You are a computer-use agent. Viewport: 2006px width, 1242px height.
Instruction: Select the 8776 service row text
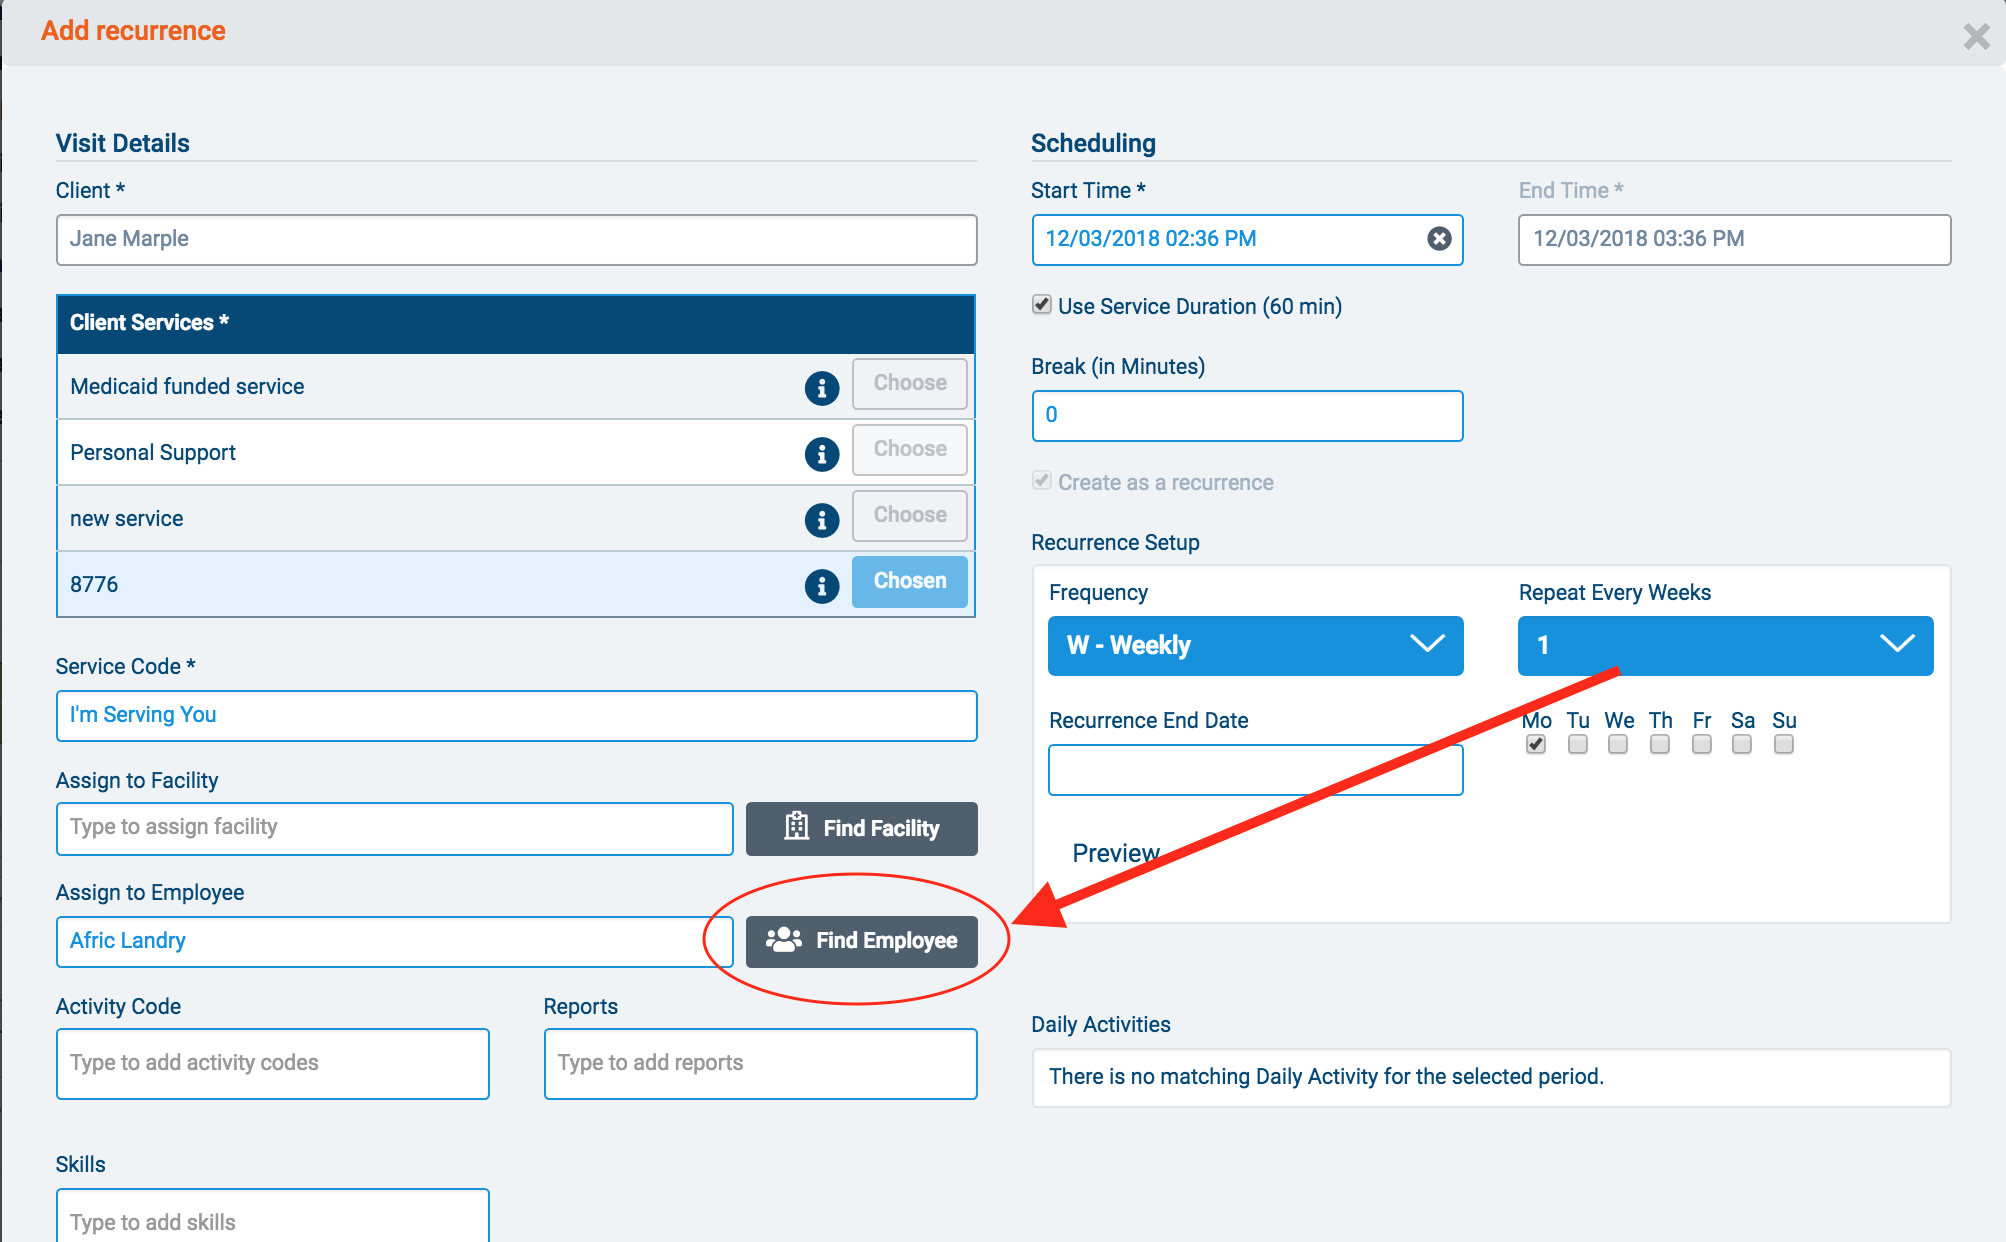tap(94, 585)
